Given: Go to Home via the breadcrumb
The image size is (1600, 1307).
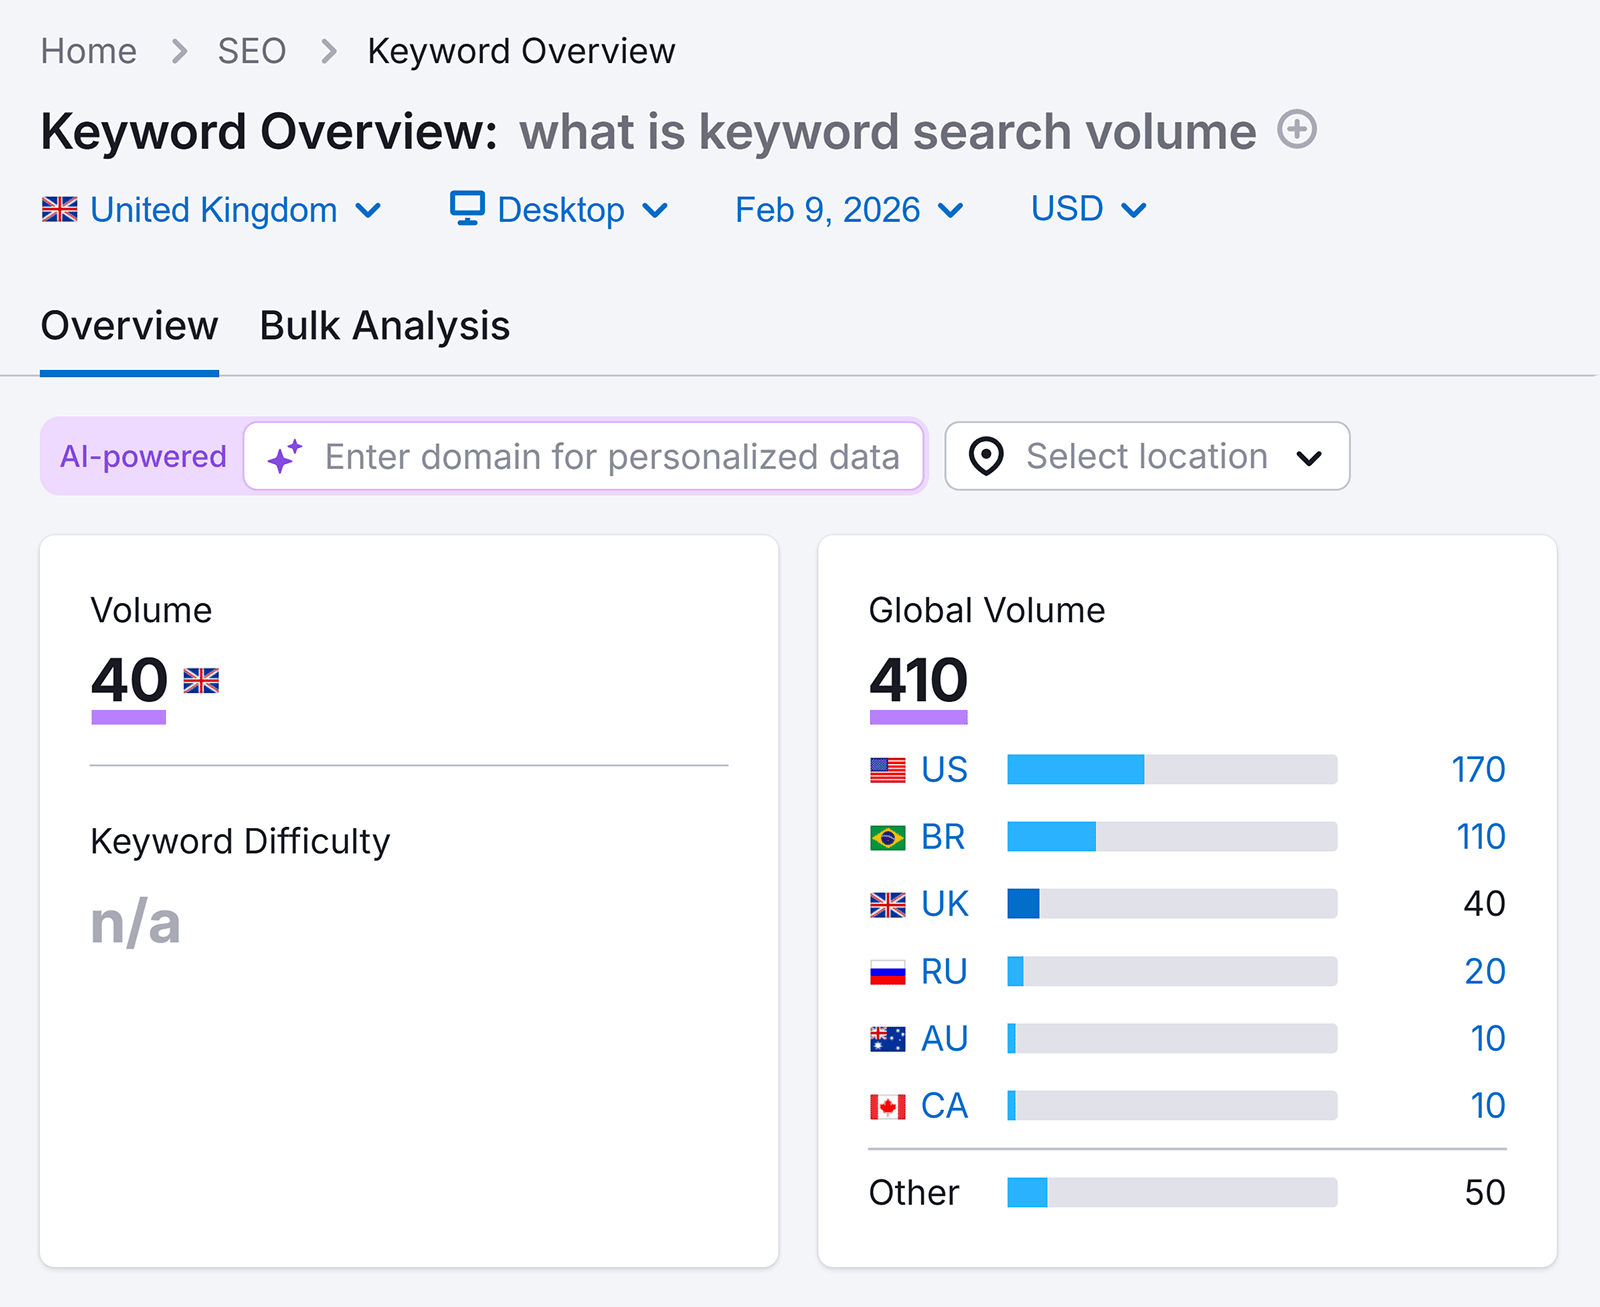Looking at the screenshot, I should [x=89, y=50].
